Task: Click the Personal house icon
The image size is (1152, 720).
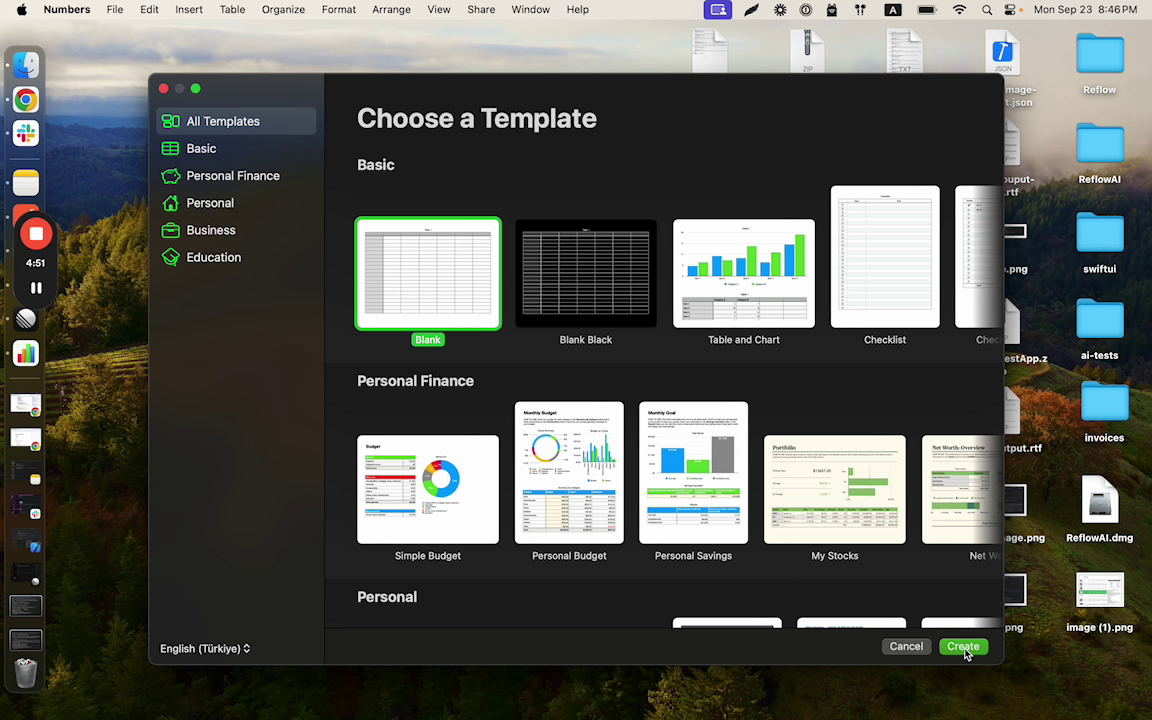Action: 170,203
